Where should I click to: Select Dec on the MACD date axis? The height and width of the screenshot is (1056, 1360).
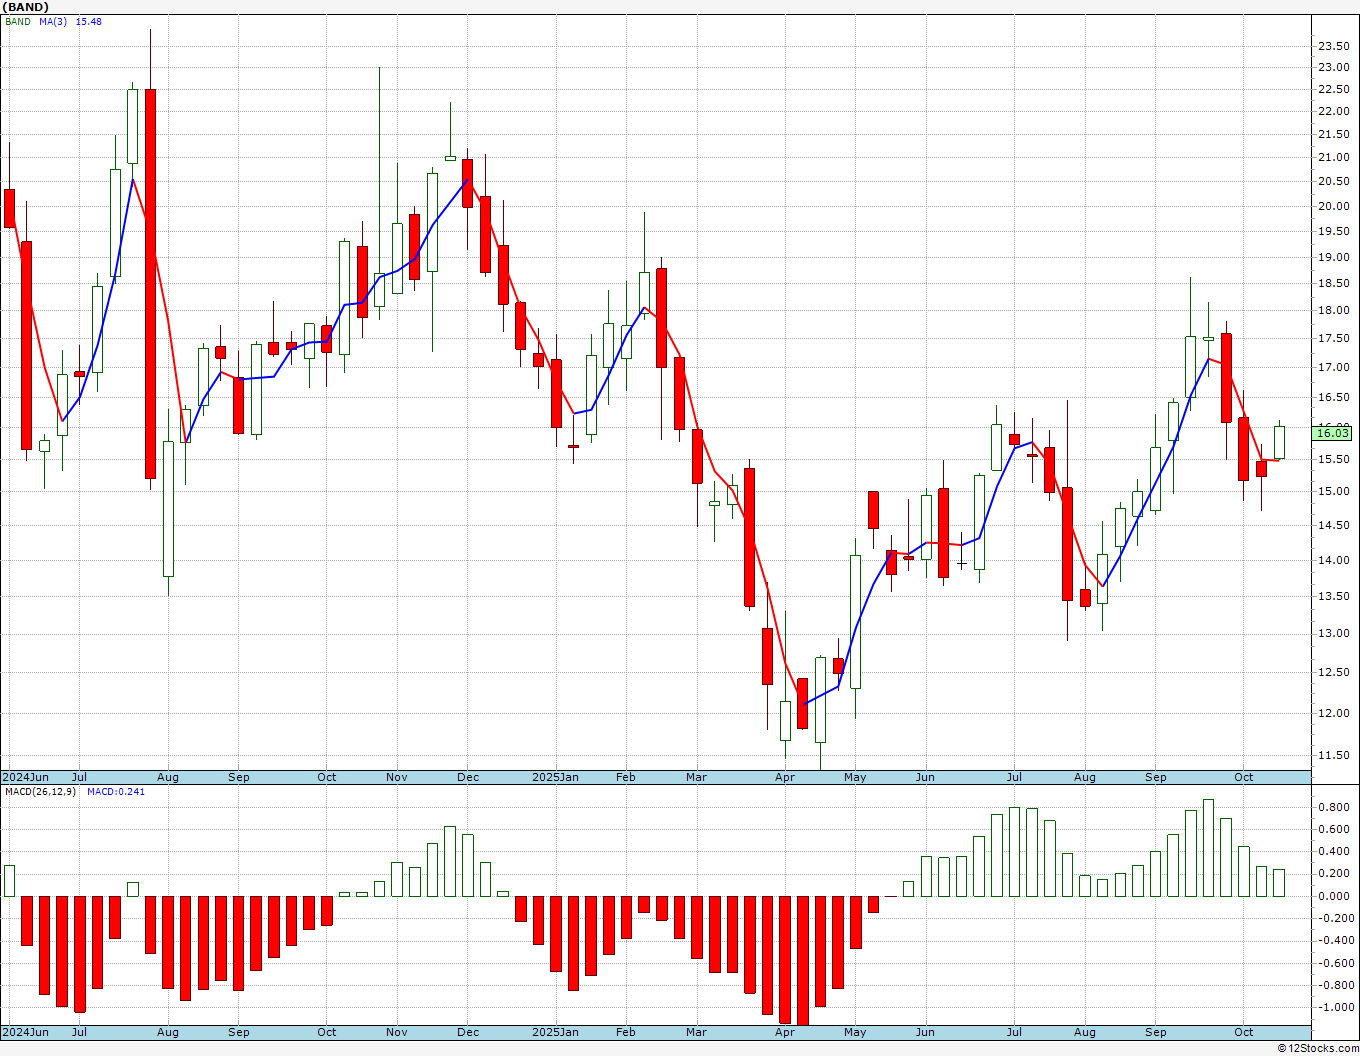[x=468, y=1032]
